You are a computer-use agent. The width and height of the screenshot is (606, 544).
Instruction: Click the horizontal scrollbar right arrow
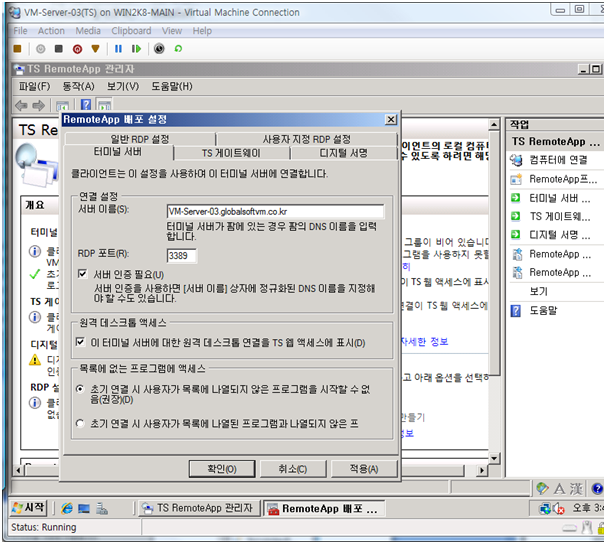(482, 470)
